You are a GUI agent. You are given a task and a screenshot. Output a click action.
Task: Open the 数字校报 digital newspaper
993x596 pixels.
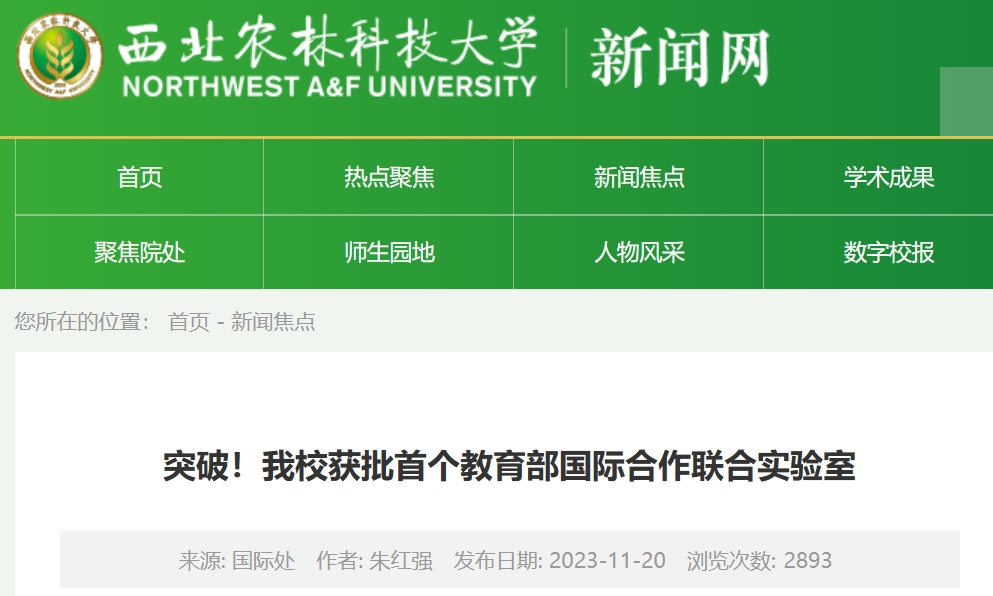888,253
